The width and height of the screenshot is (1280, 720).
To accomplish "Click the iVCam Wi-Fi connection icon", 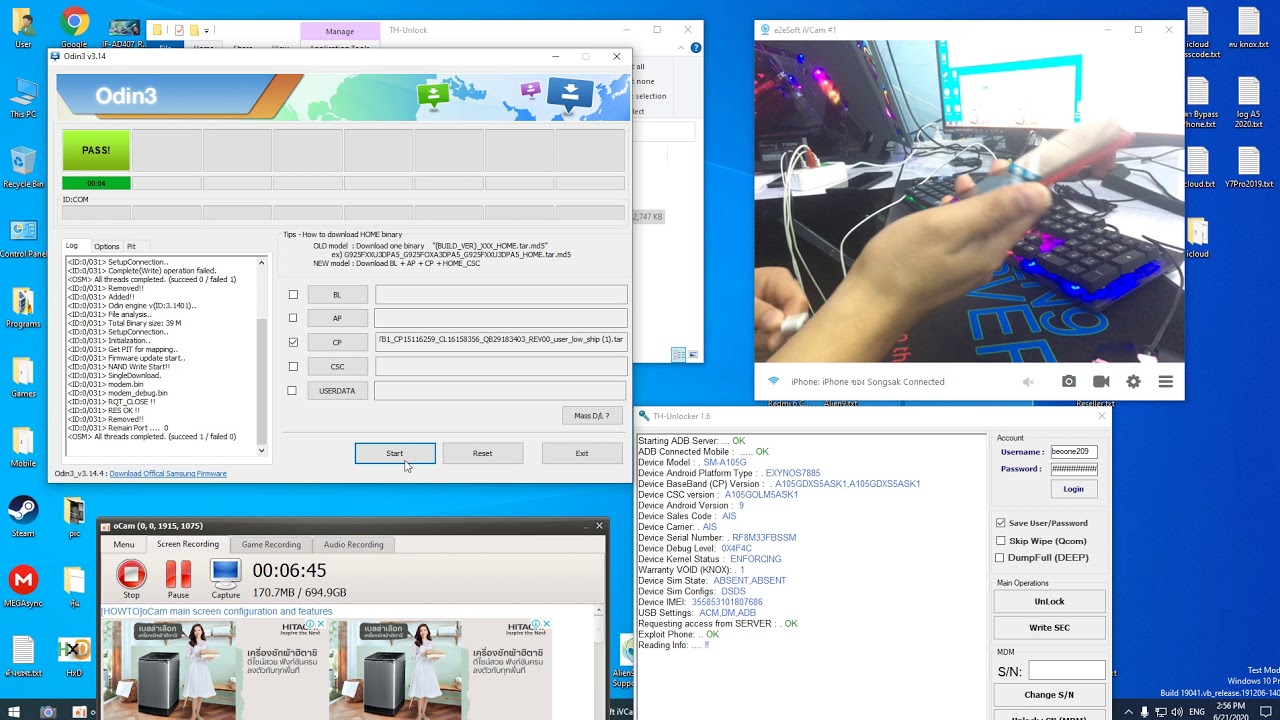I will pyautogui.click(x=773, y=381).
